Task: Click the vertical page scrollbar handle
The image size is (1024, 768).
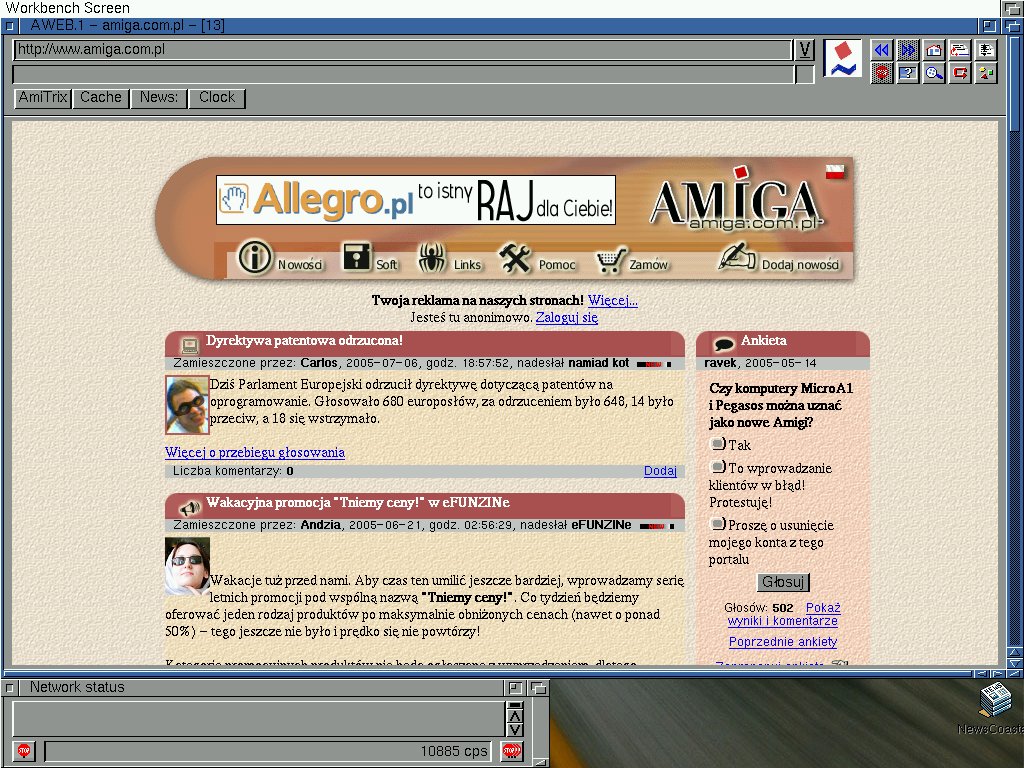Action: point(1014,82)
